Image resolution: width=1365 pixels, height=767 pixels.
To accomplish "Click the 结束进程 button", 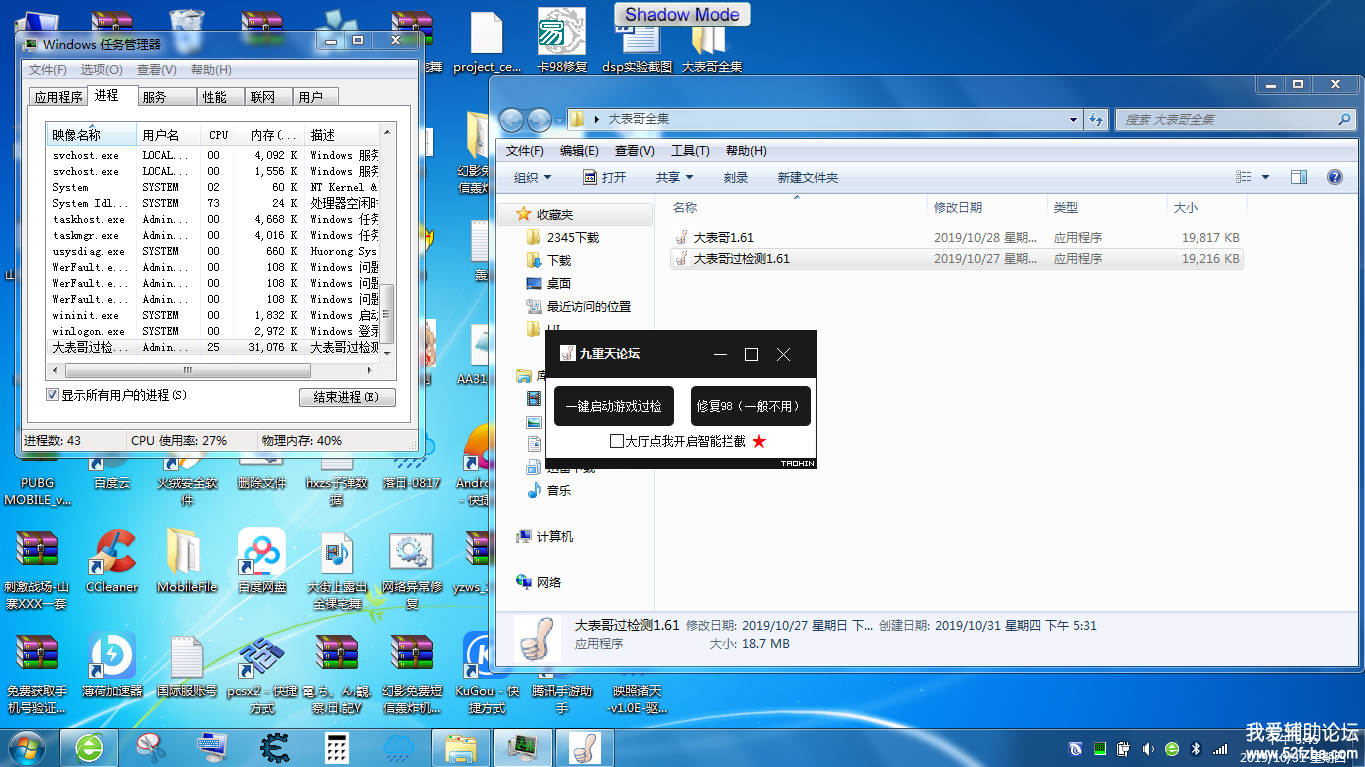I will pos(347,397).
